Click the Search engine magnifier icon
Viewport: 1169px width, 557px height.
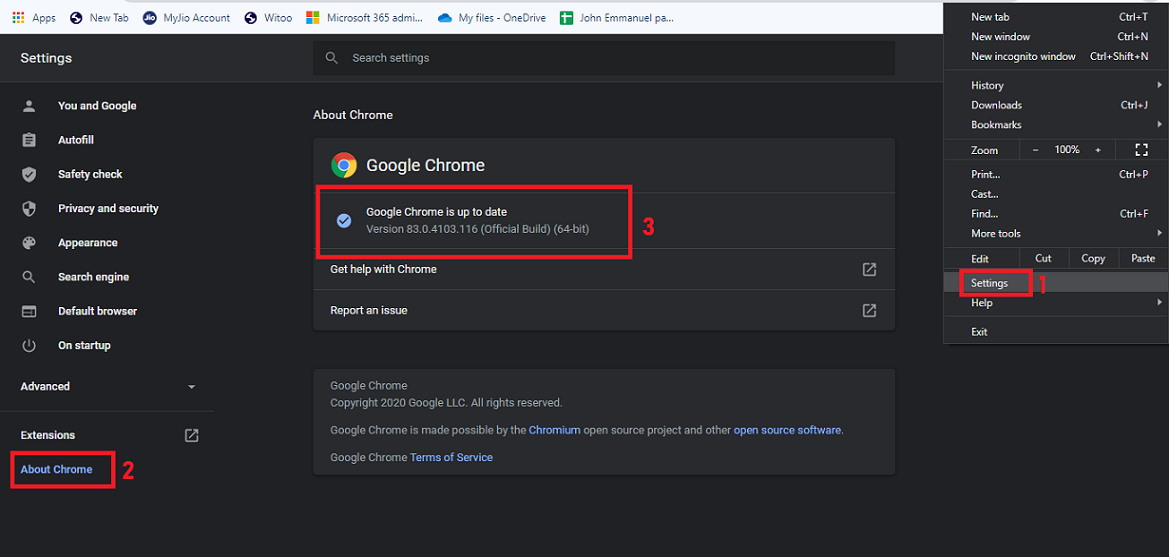(29, 277)
